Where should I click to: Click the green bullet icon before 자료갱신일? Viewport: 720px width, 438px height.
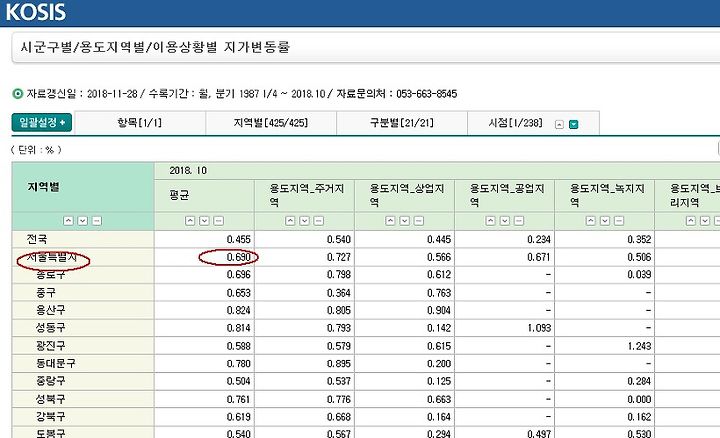click(x=17, y=94)
